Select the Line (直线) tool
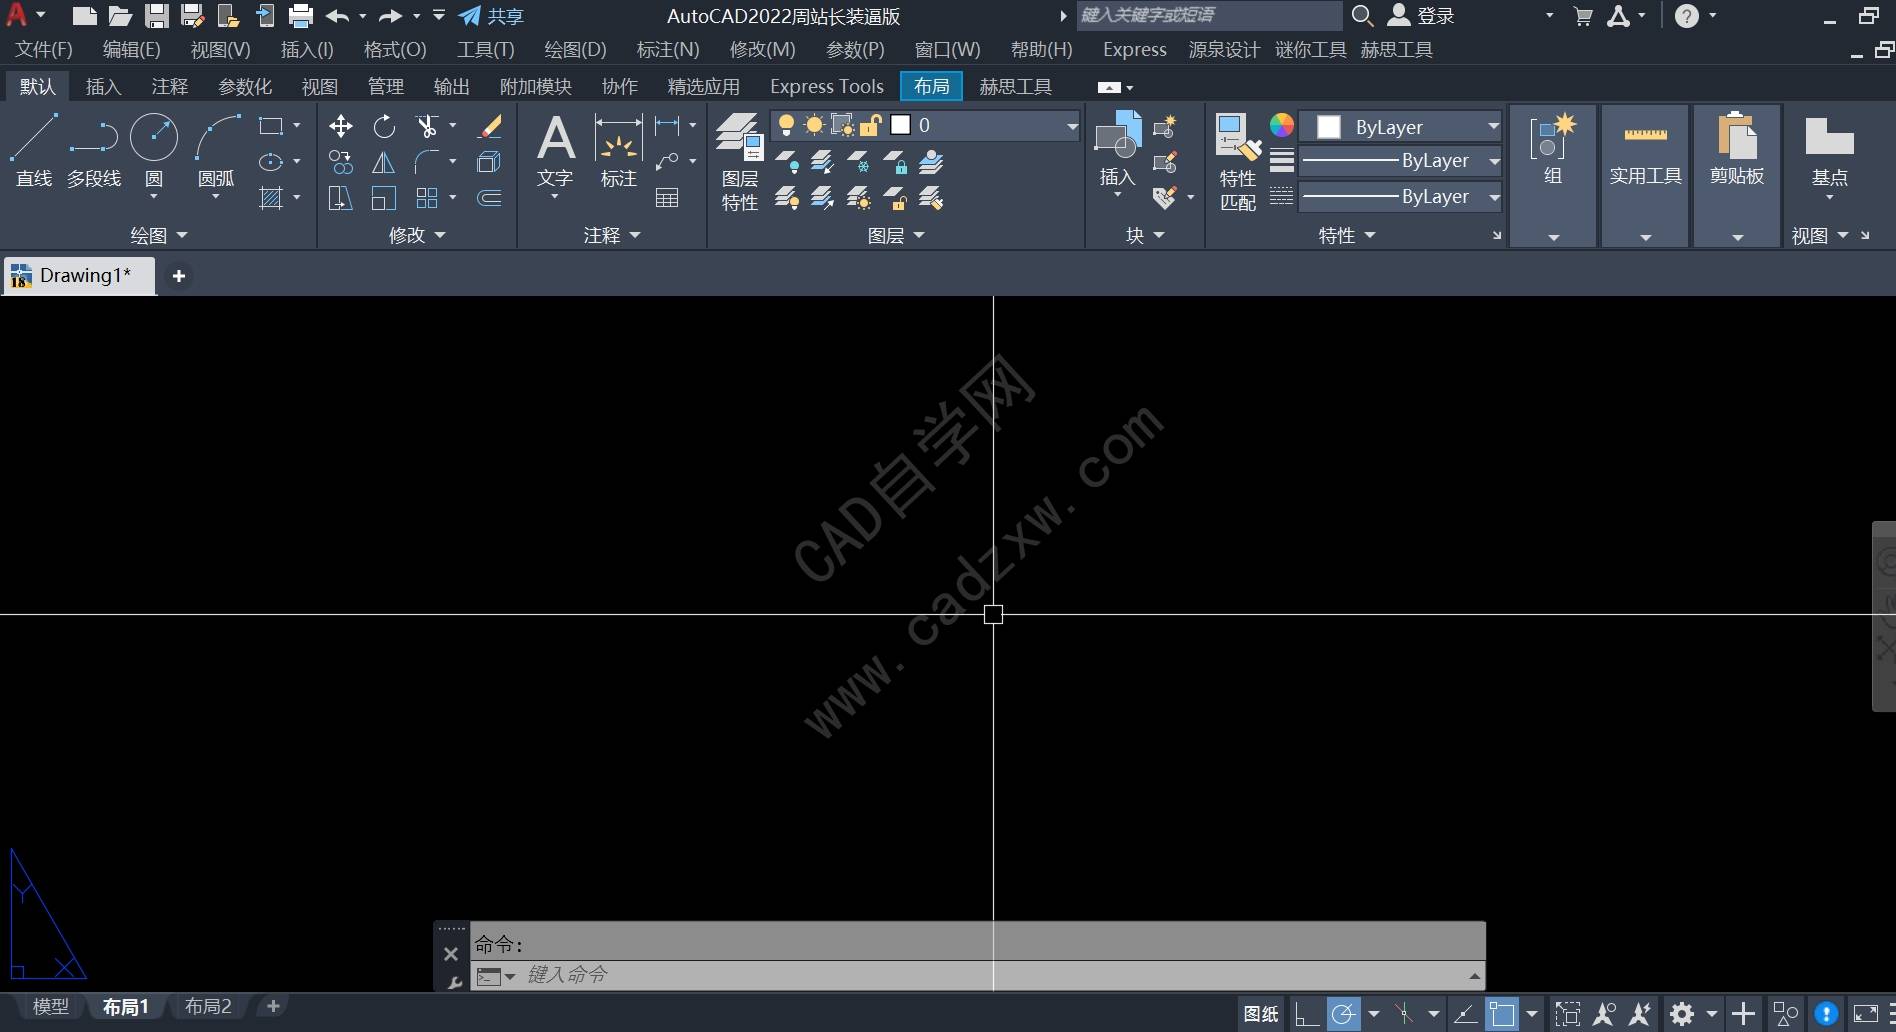Image resolution: width=1896 pixels, height=1032 pixels. pos(34,150)
